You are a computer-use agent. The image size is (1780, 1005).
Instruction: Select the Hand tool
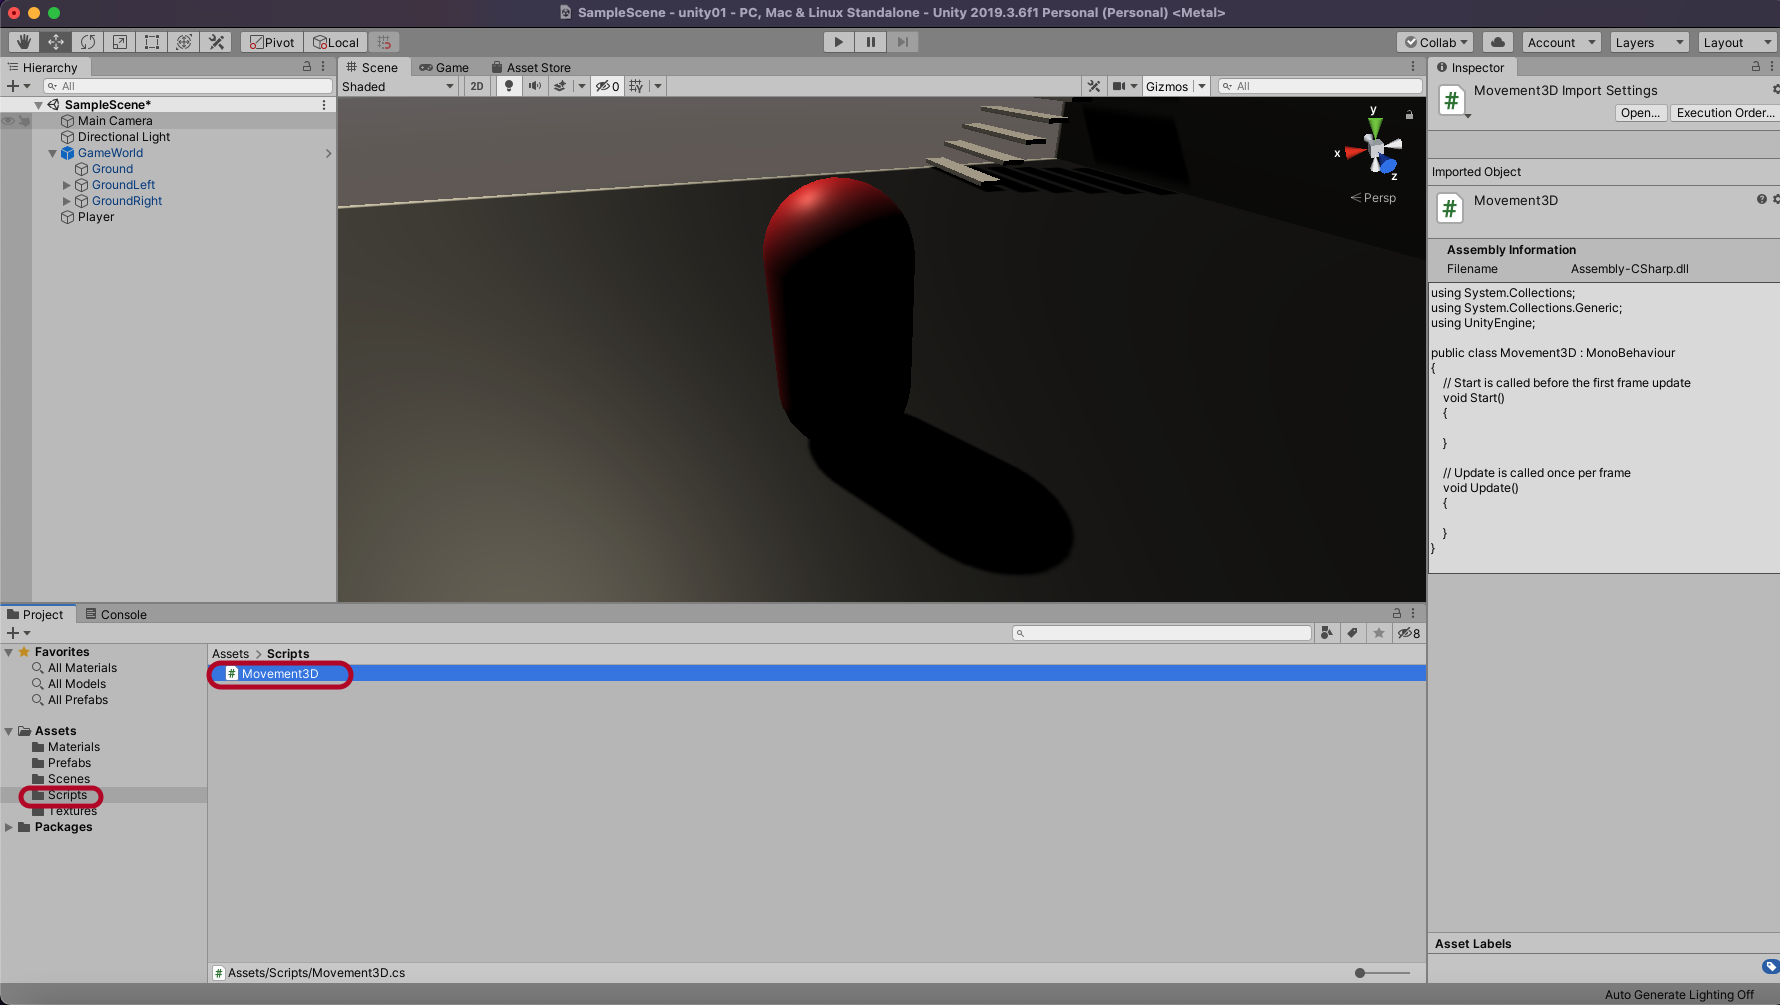[x=24, y=42]
